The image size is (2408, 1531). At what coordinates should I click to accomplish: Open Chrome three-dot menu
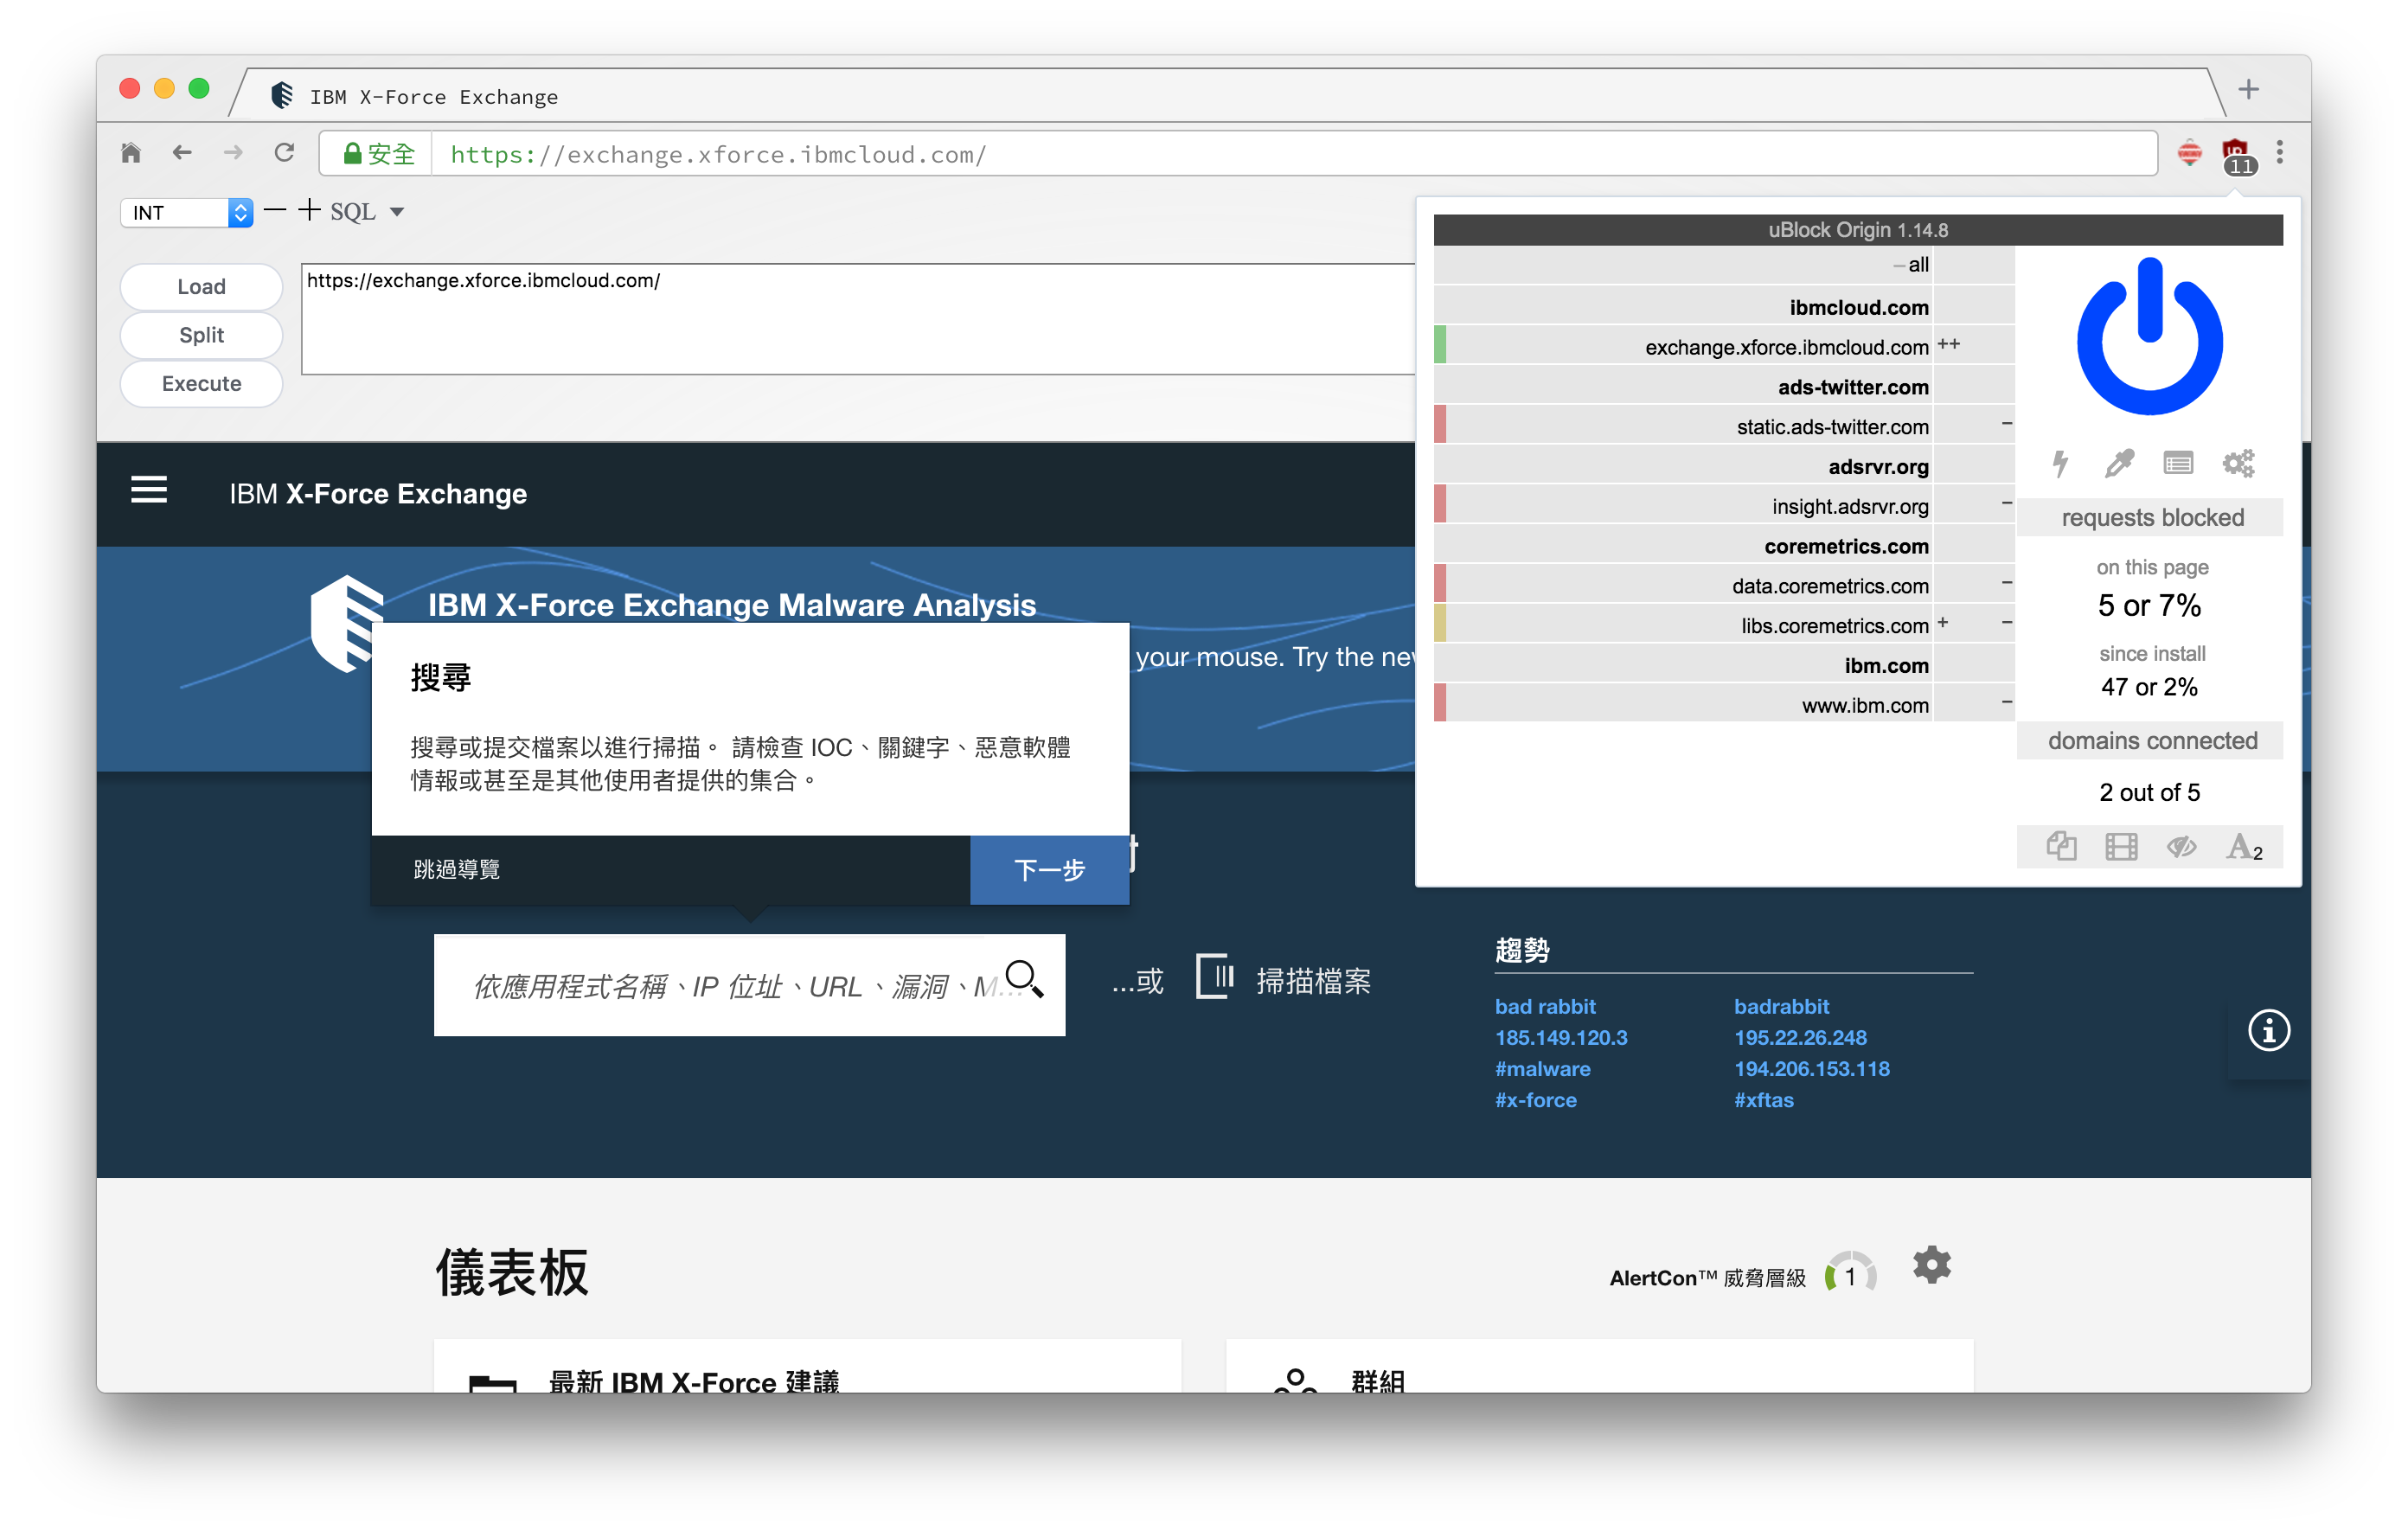2279,152
